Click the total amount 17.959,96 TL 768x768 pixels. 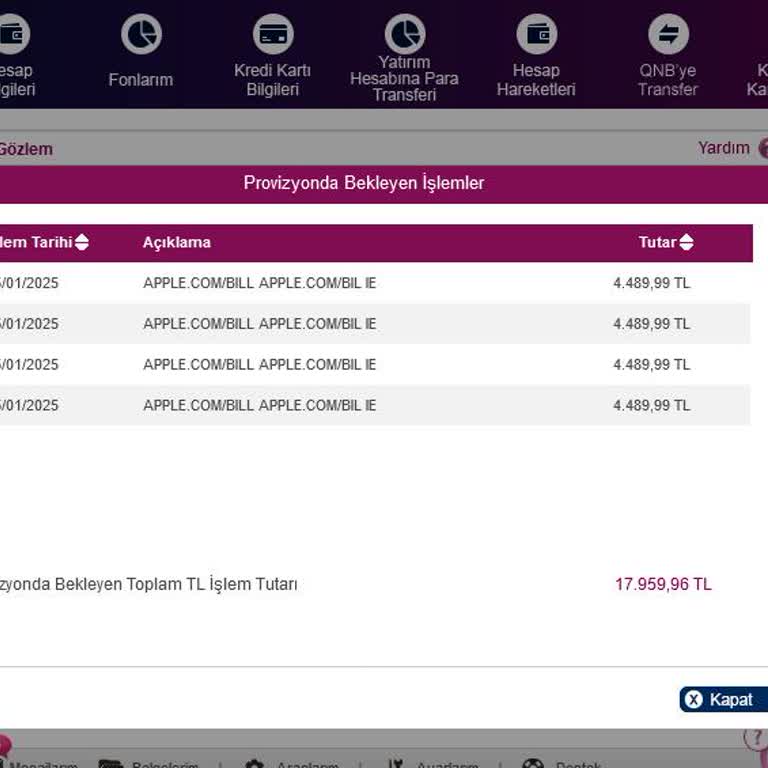pos(663,584)
